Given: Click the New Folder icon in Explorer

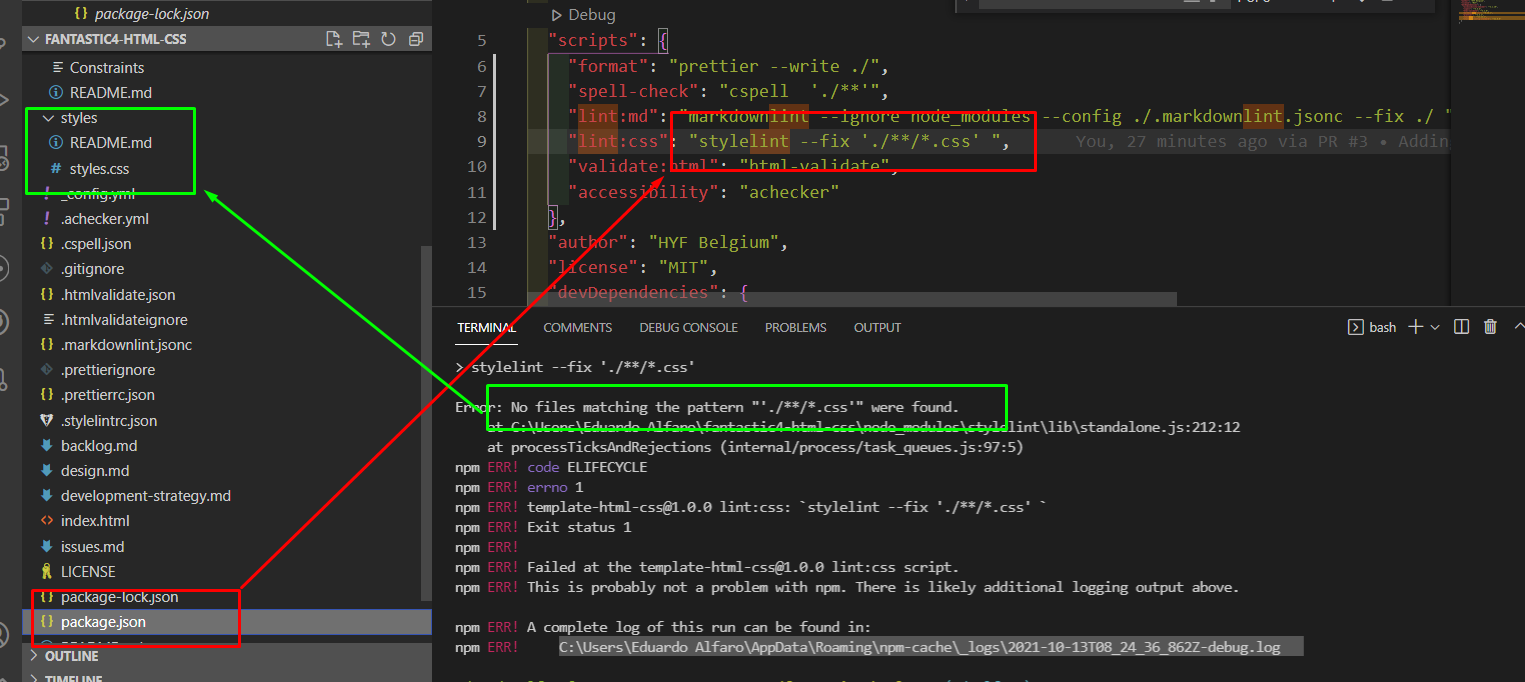Looking at the screenshot, I should click(360, 38).
